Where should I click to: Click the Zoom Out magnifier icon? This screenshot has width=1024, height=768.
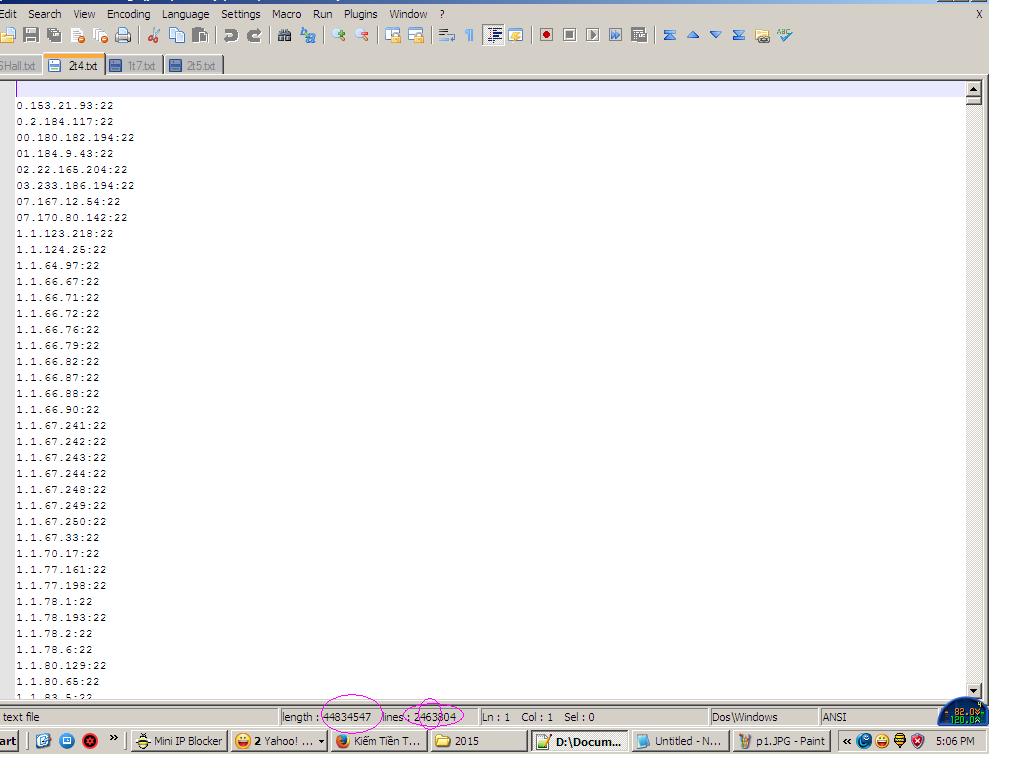pyautogui.click(x=362, y=35)
